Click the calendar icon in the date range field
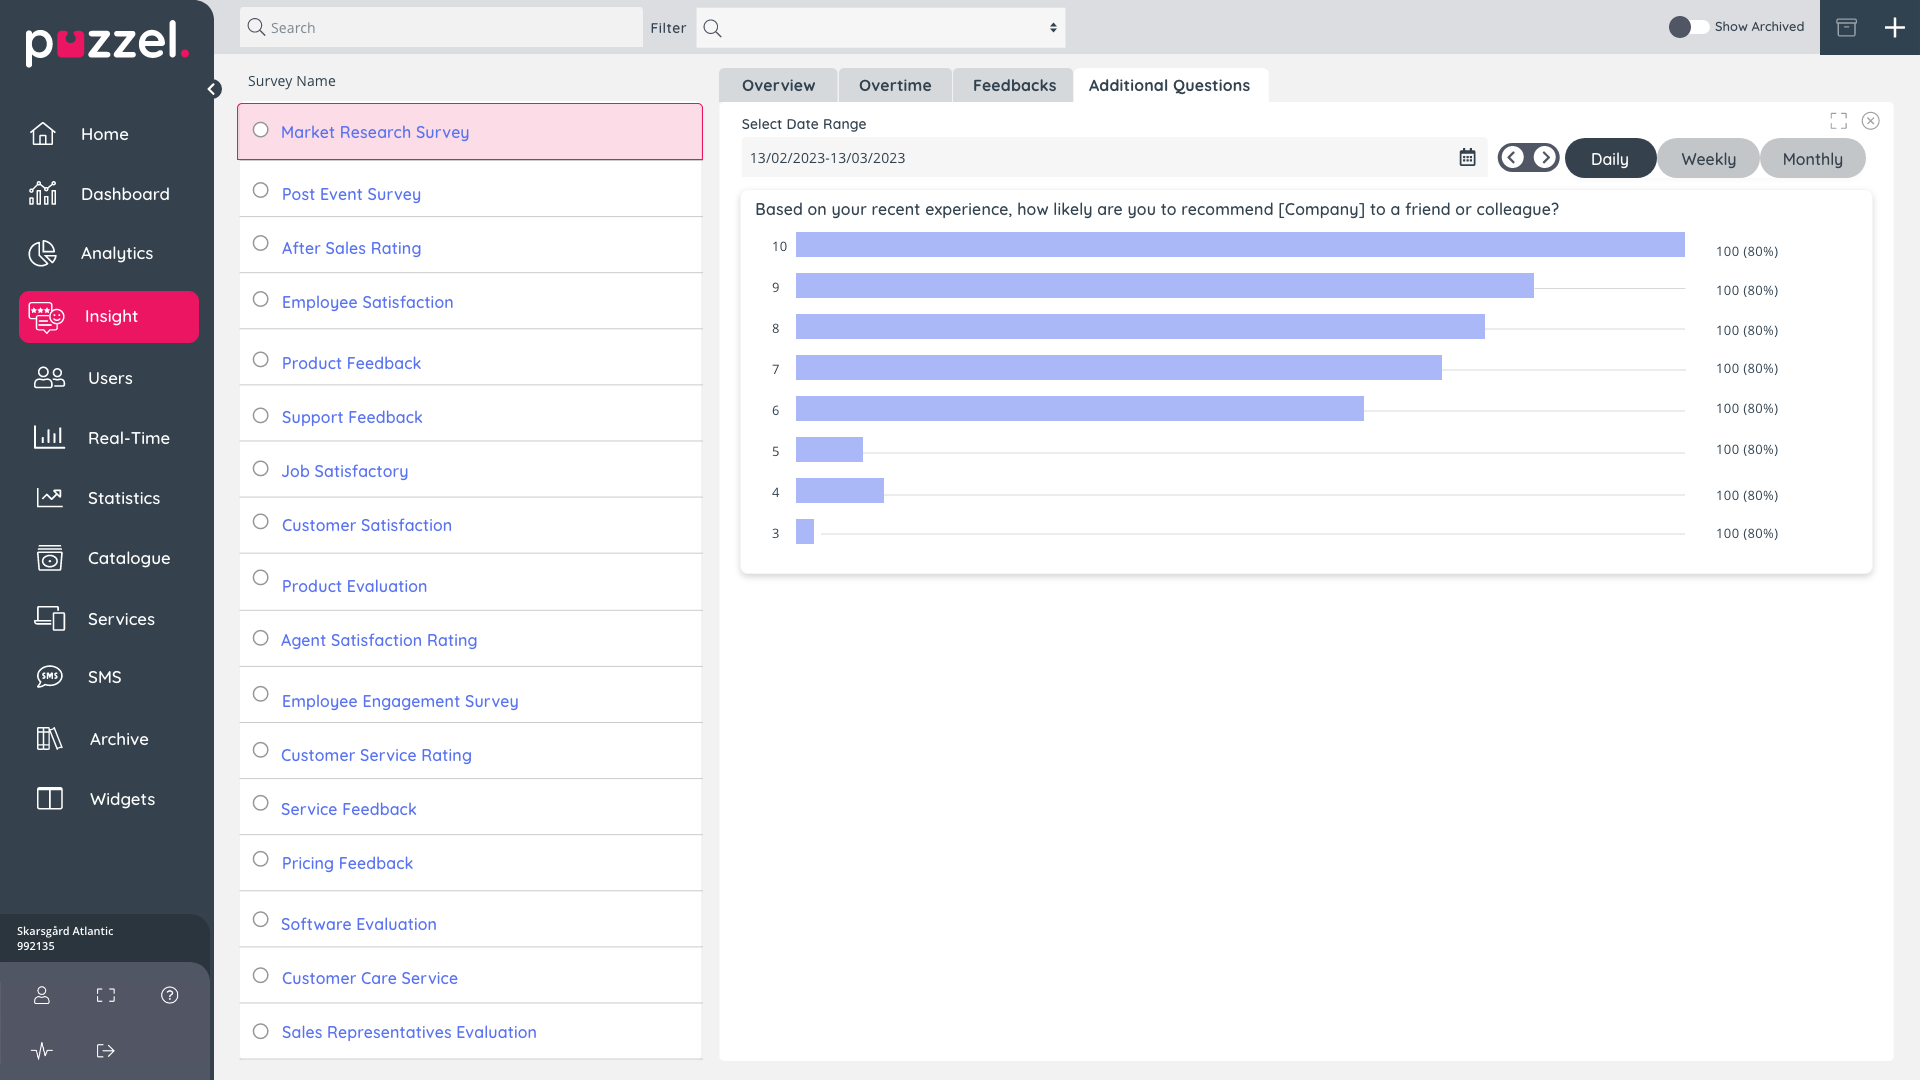 click(1467, 158)
